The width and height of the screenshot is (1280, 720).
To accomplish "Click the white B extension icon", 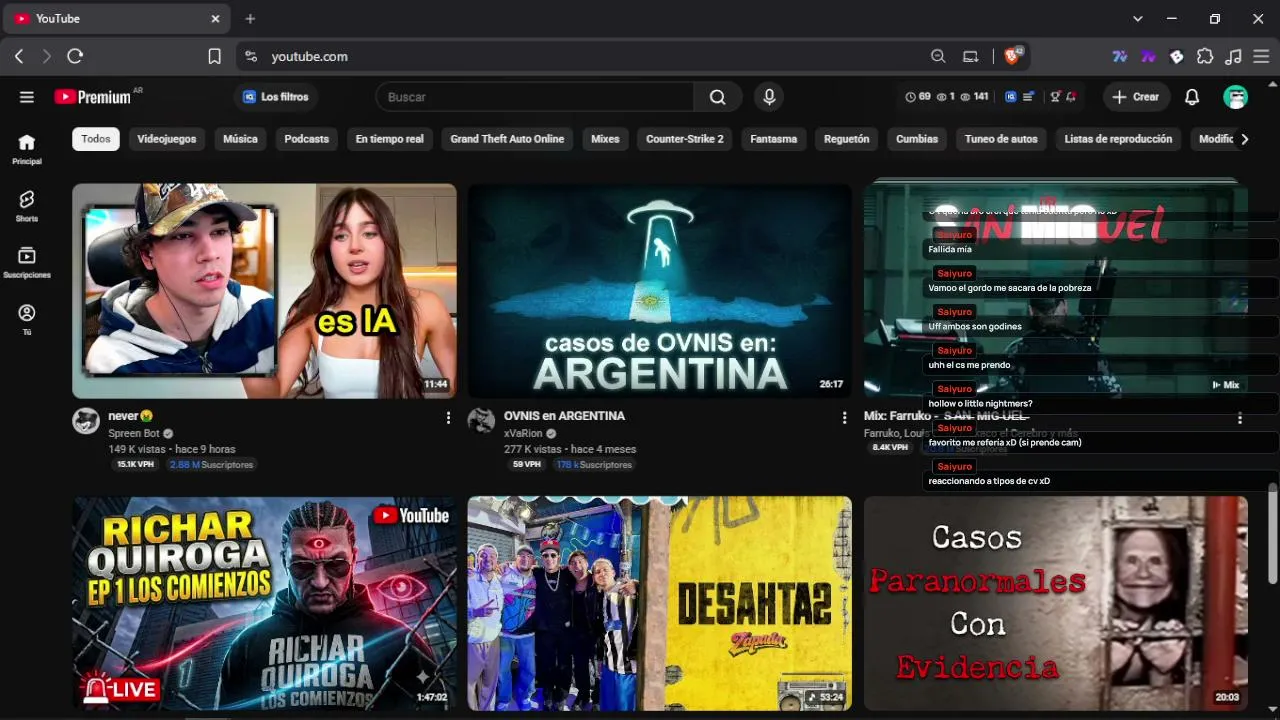I will coord(1177,57).
